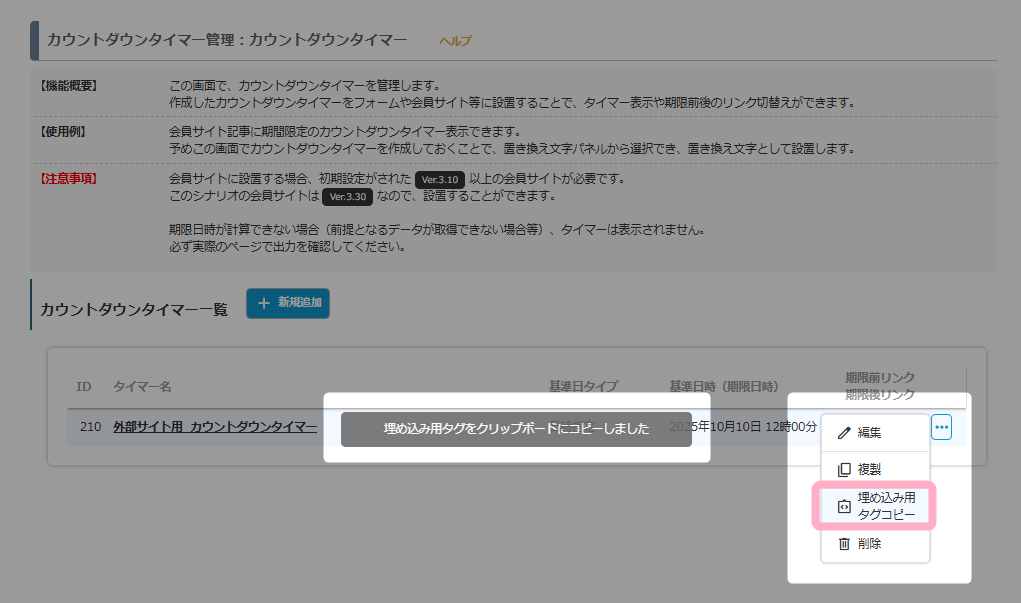
Task: Click the ID column header
Action: [x=84, y=386]
